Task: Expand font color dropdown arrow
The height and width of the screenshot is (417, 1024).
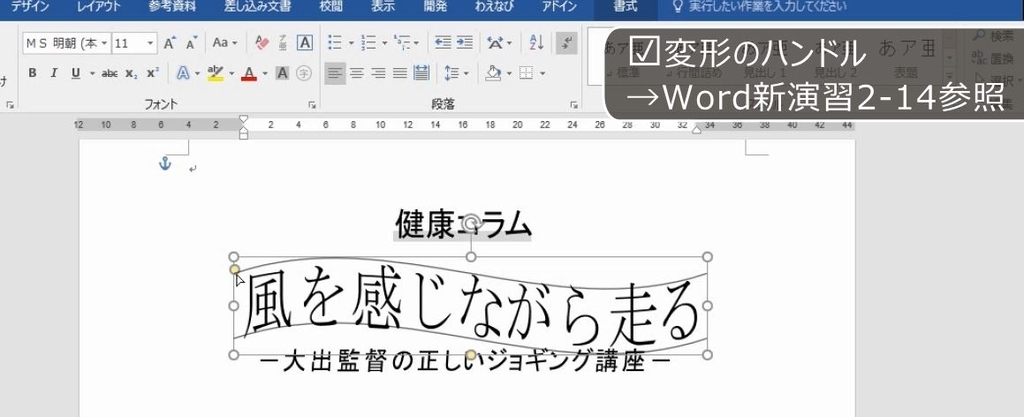Action: [265, 74]
